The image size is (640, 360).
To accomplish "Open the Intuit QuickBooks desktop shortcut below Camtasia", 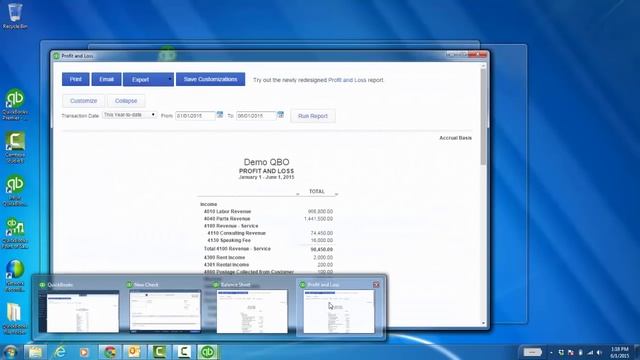I will (15, 191).
